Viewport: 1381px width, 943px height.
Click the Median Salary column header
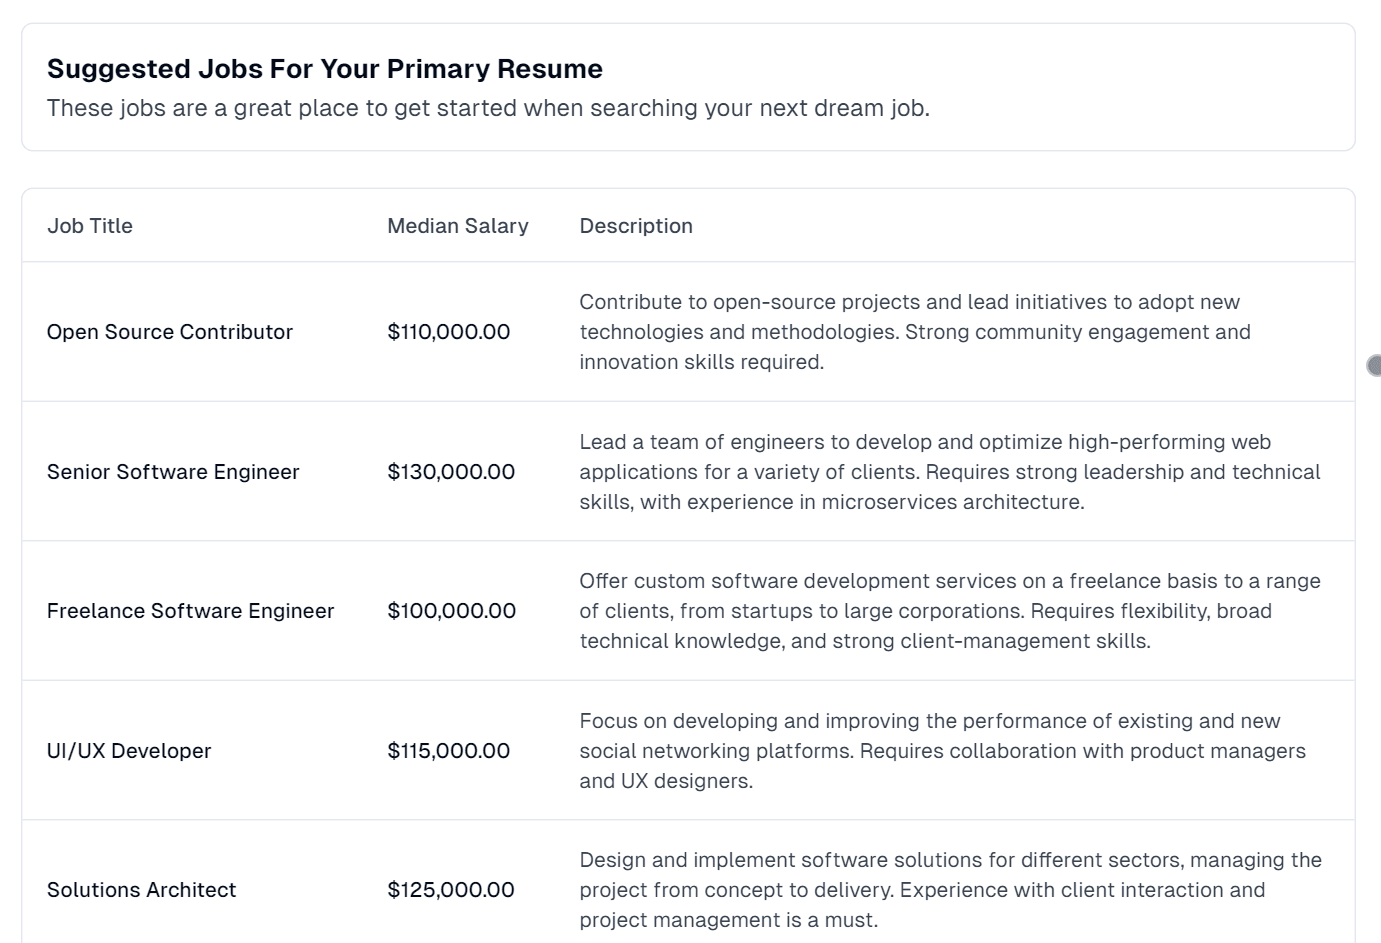457,226
